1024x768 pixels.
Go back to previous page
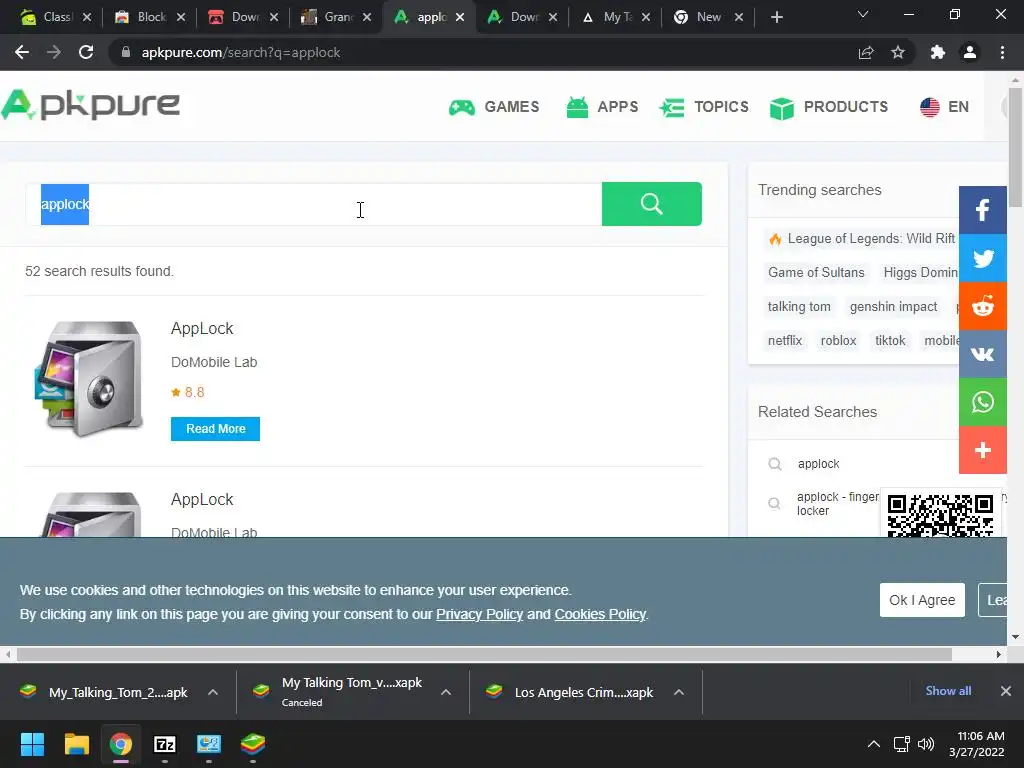[x=22, y=52]
